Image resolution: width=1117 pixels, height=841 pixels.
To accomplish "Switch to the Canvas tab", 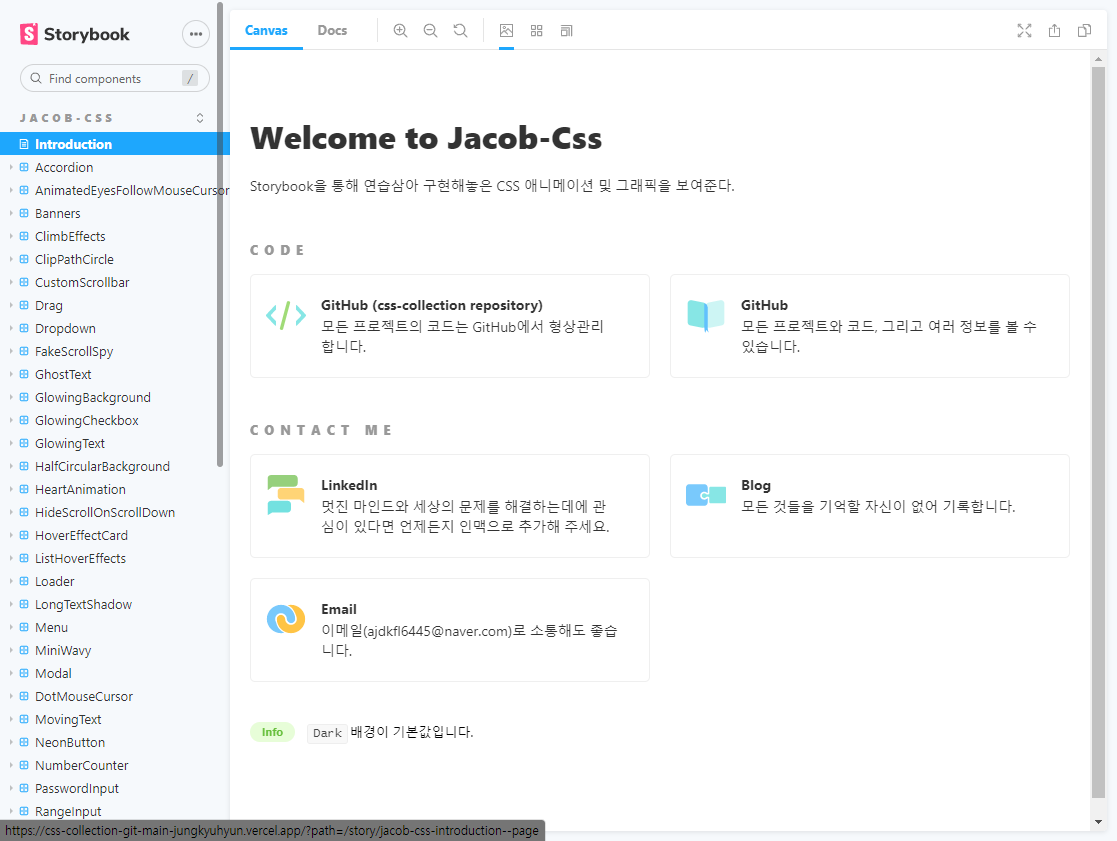I will coord(266,31).
